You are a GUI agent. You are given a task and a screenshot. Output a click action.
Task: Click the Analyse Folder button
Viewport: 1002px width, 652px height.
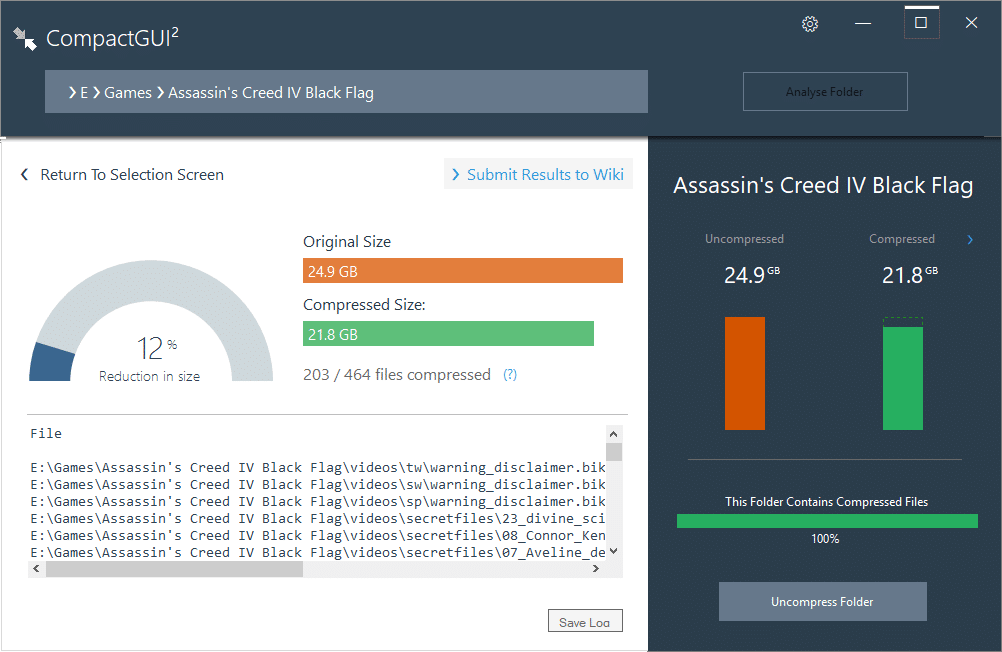pyautogui.click(x=824, y=91)
